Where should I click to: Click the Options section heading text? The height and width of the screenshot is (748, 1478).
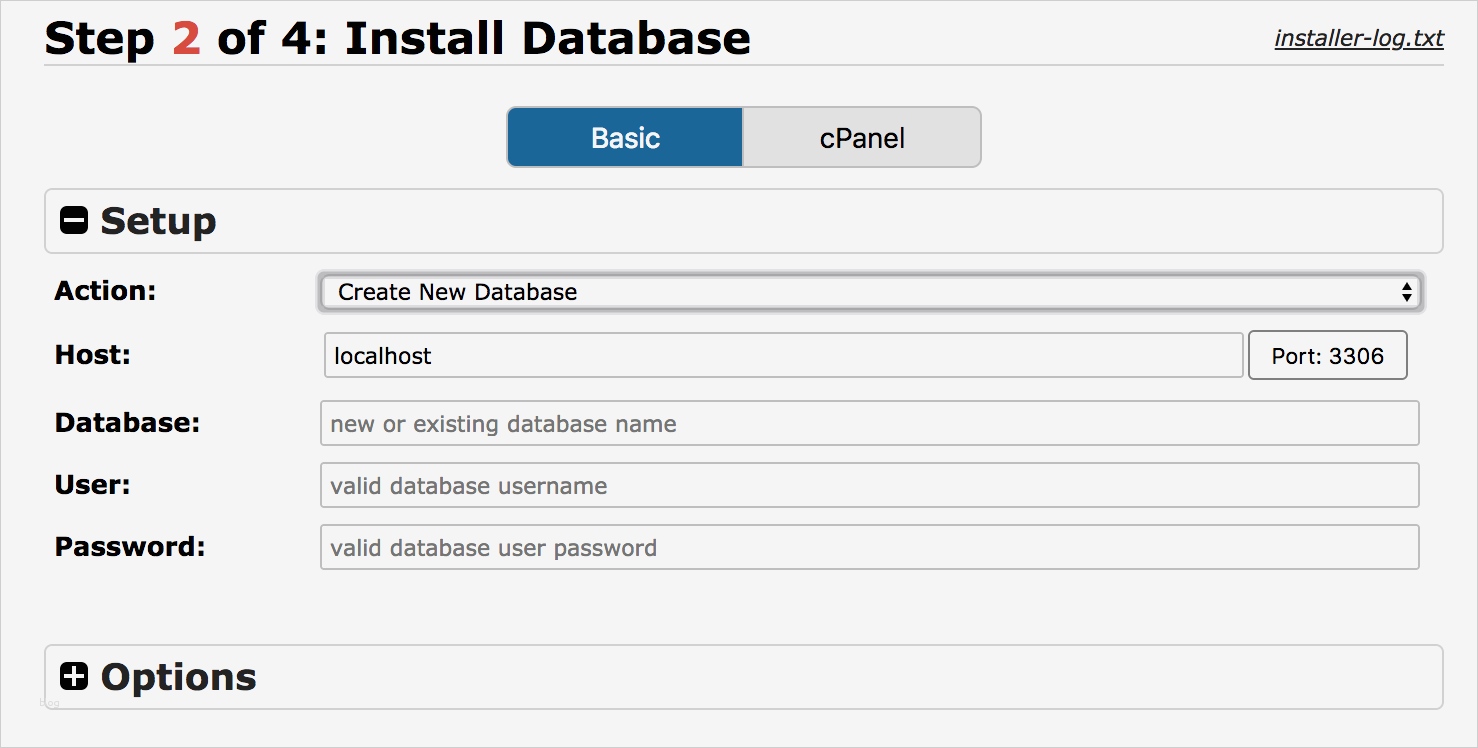(179, 677)
